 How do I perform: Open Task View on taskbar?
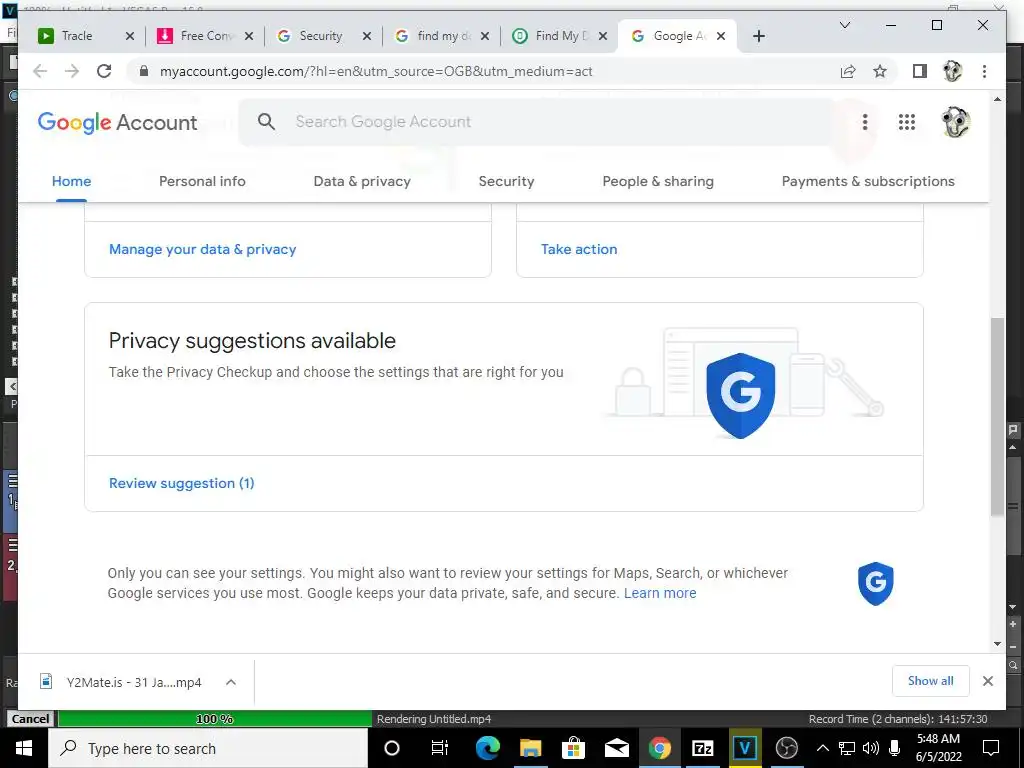[x=440, y=748]
